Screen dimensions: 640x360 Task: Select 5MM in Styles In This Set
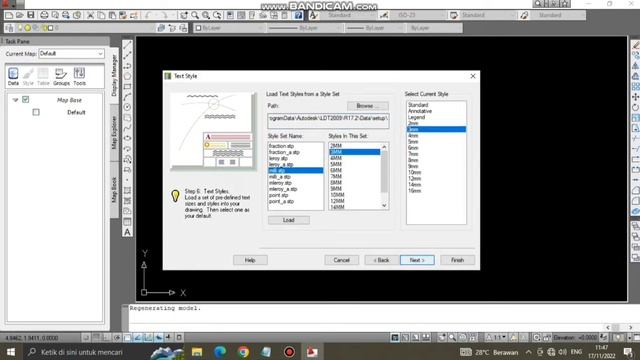point(336,164)
